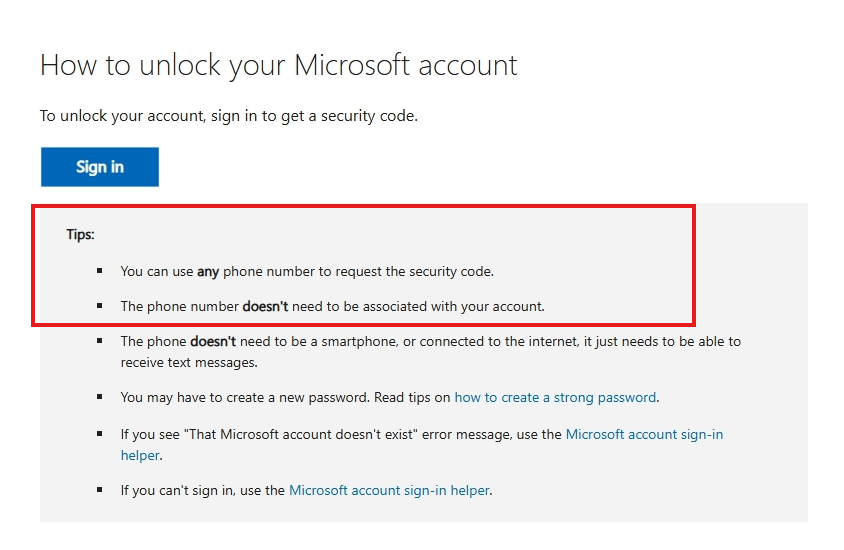Click bullet before "You may have to create"
The width and height of the screenshot is (844, 550).
pyautogui.click(x=100, y=397)
